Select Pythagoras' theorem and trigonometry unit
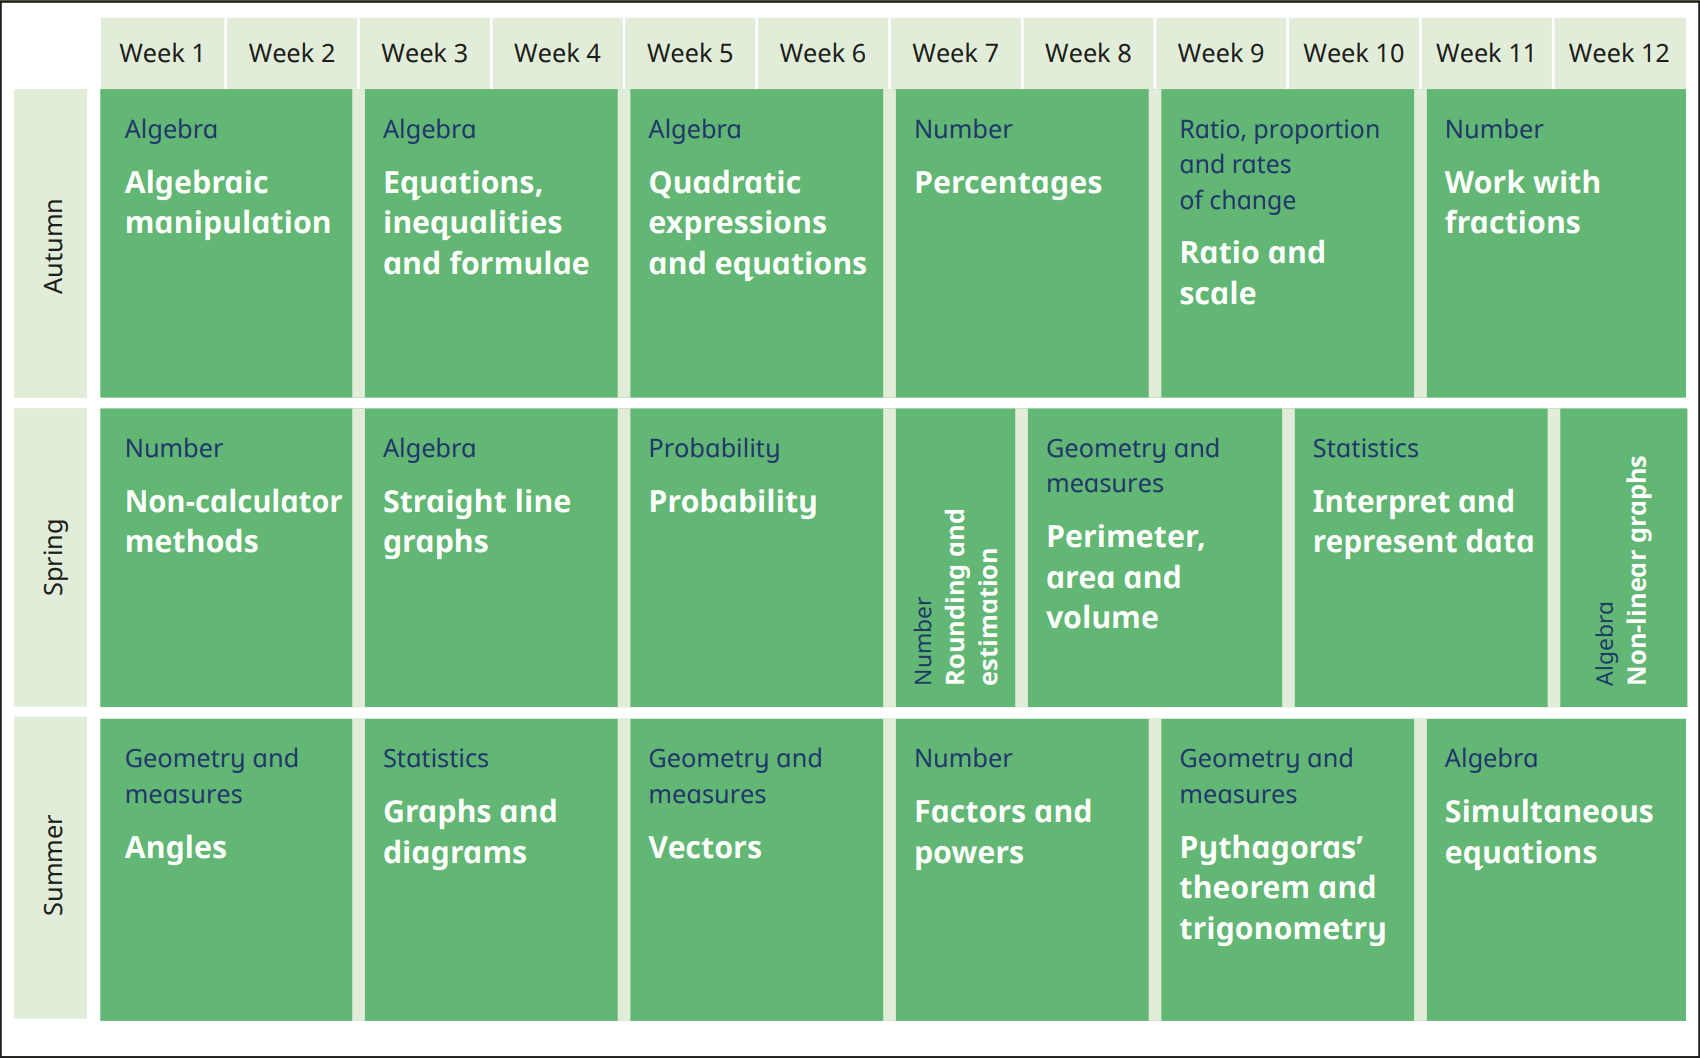 pos(1286,868)
